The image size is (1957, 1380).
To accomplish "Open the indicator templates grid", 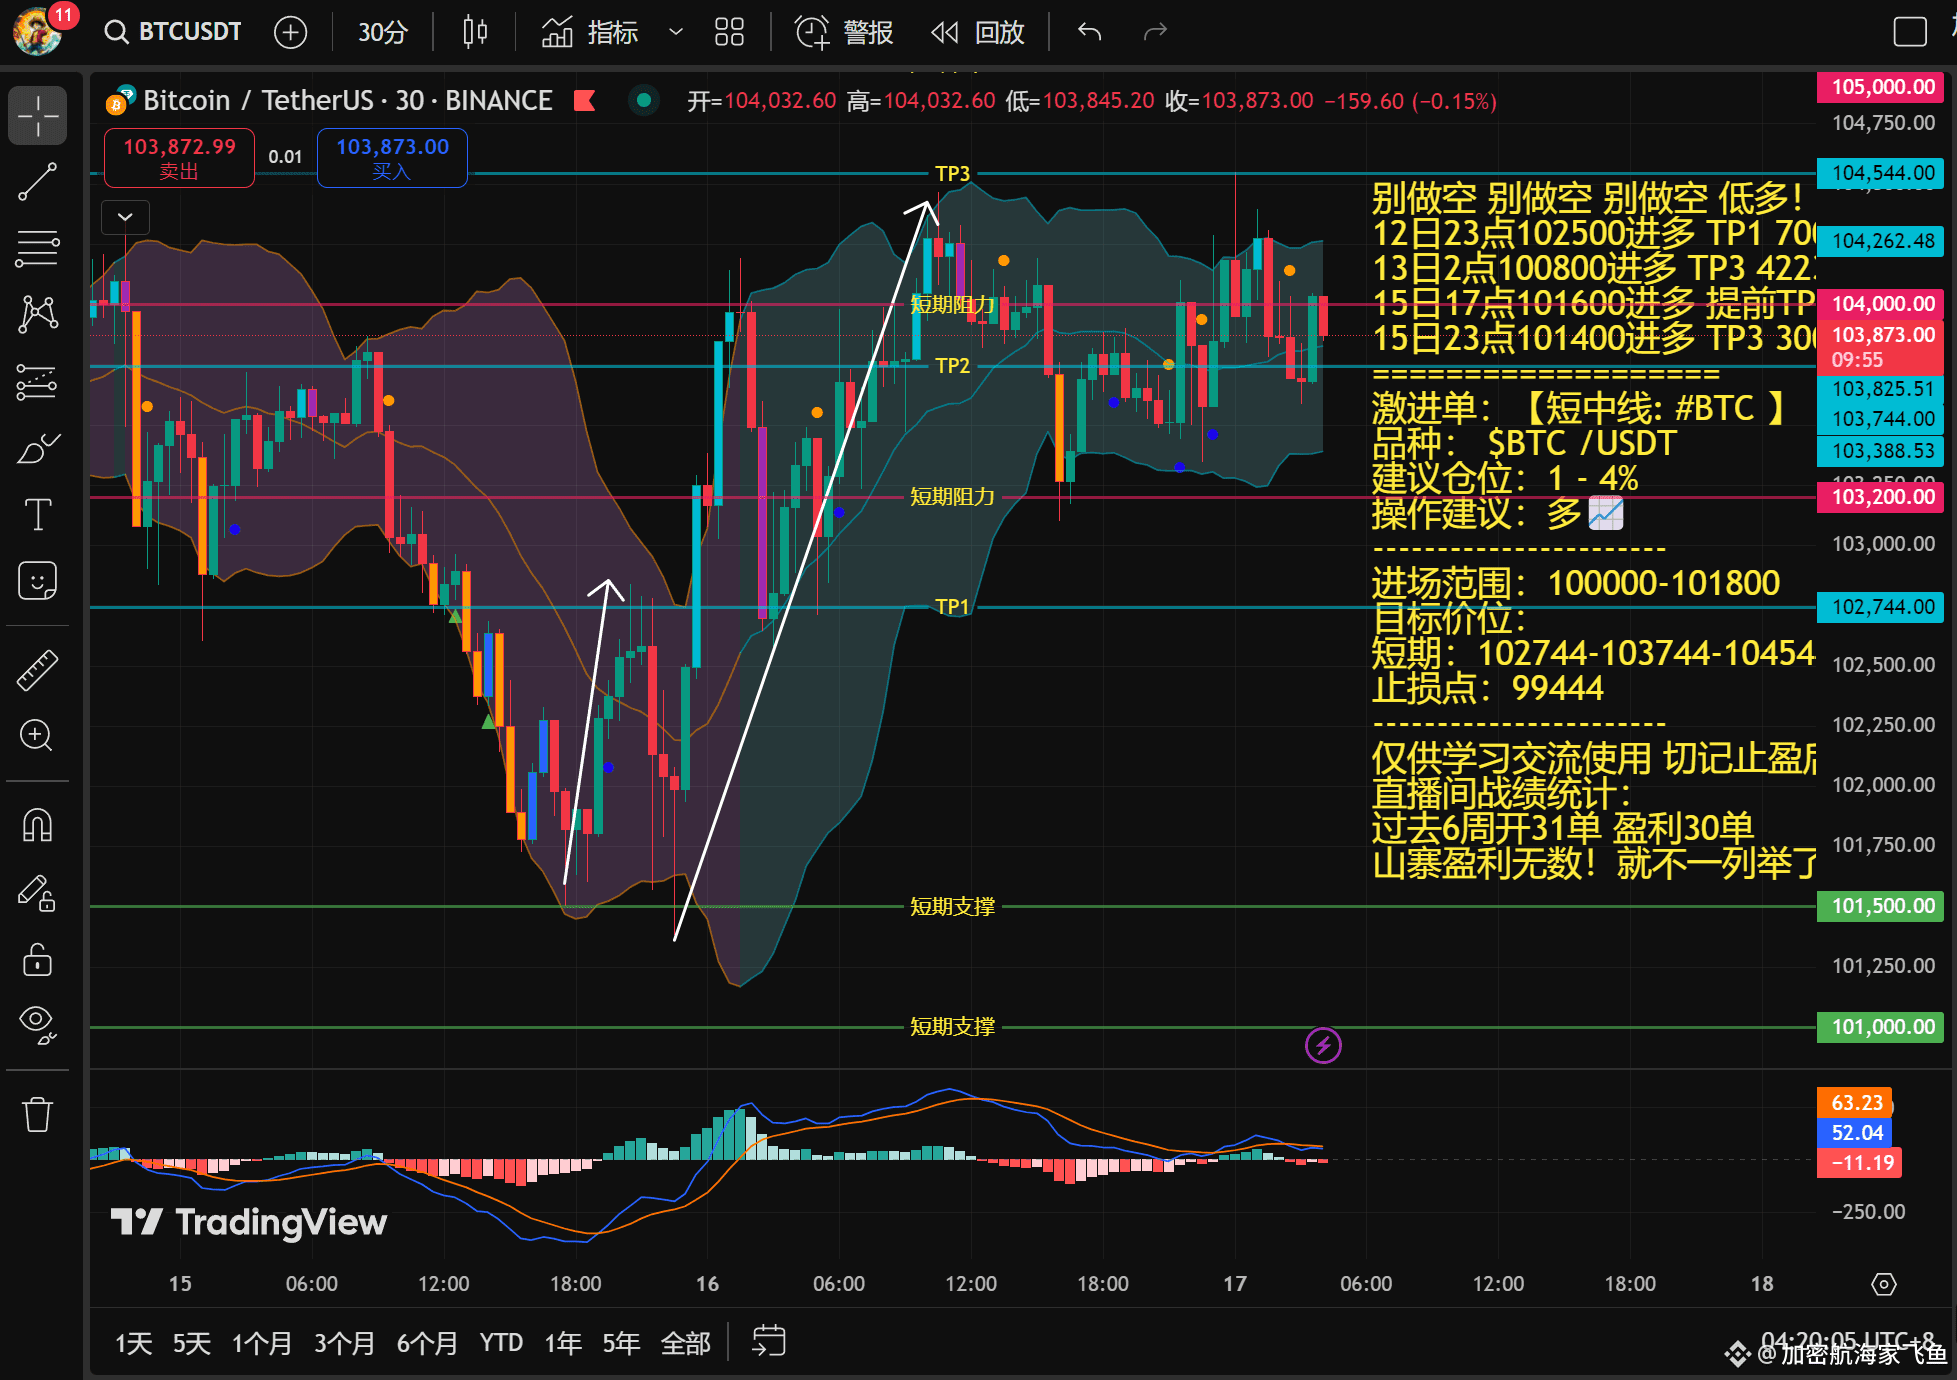I will pyautogui.click(x=729, y=32).
